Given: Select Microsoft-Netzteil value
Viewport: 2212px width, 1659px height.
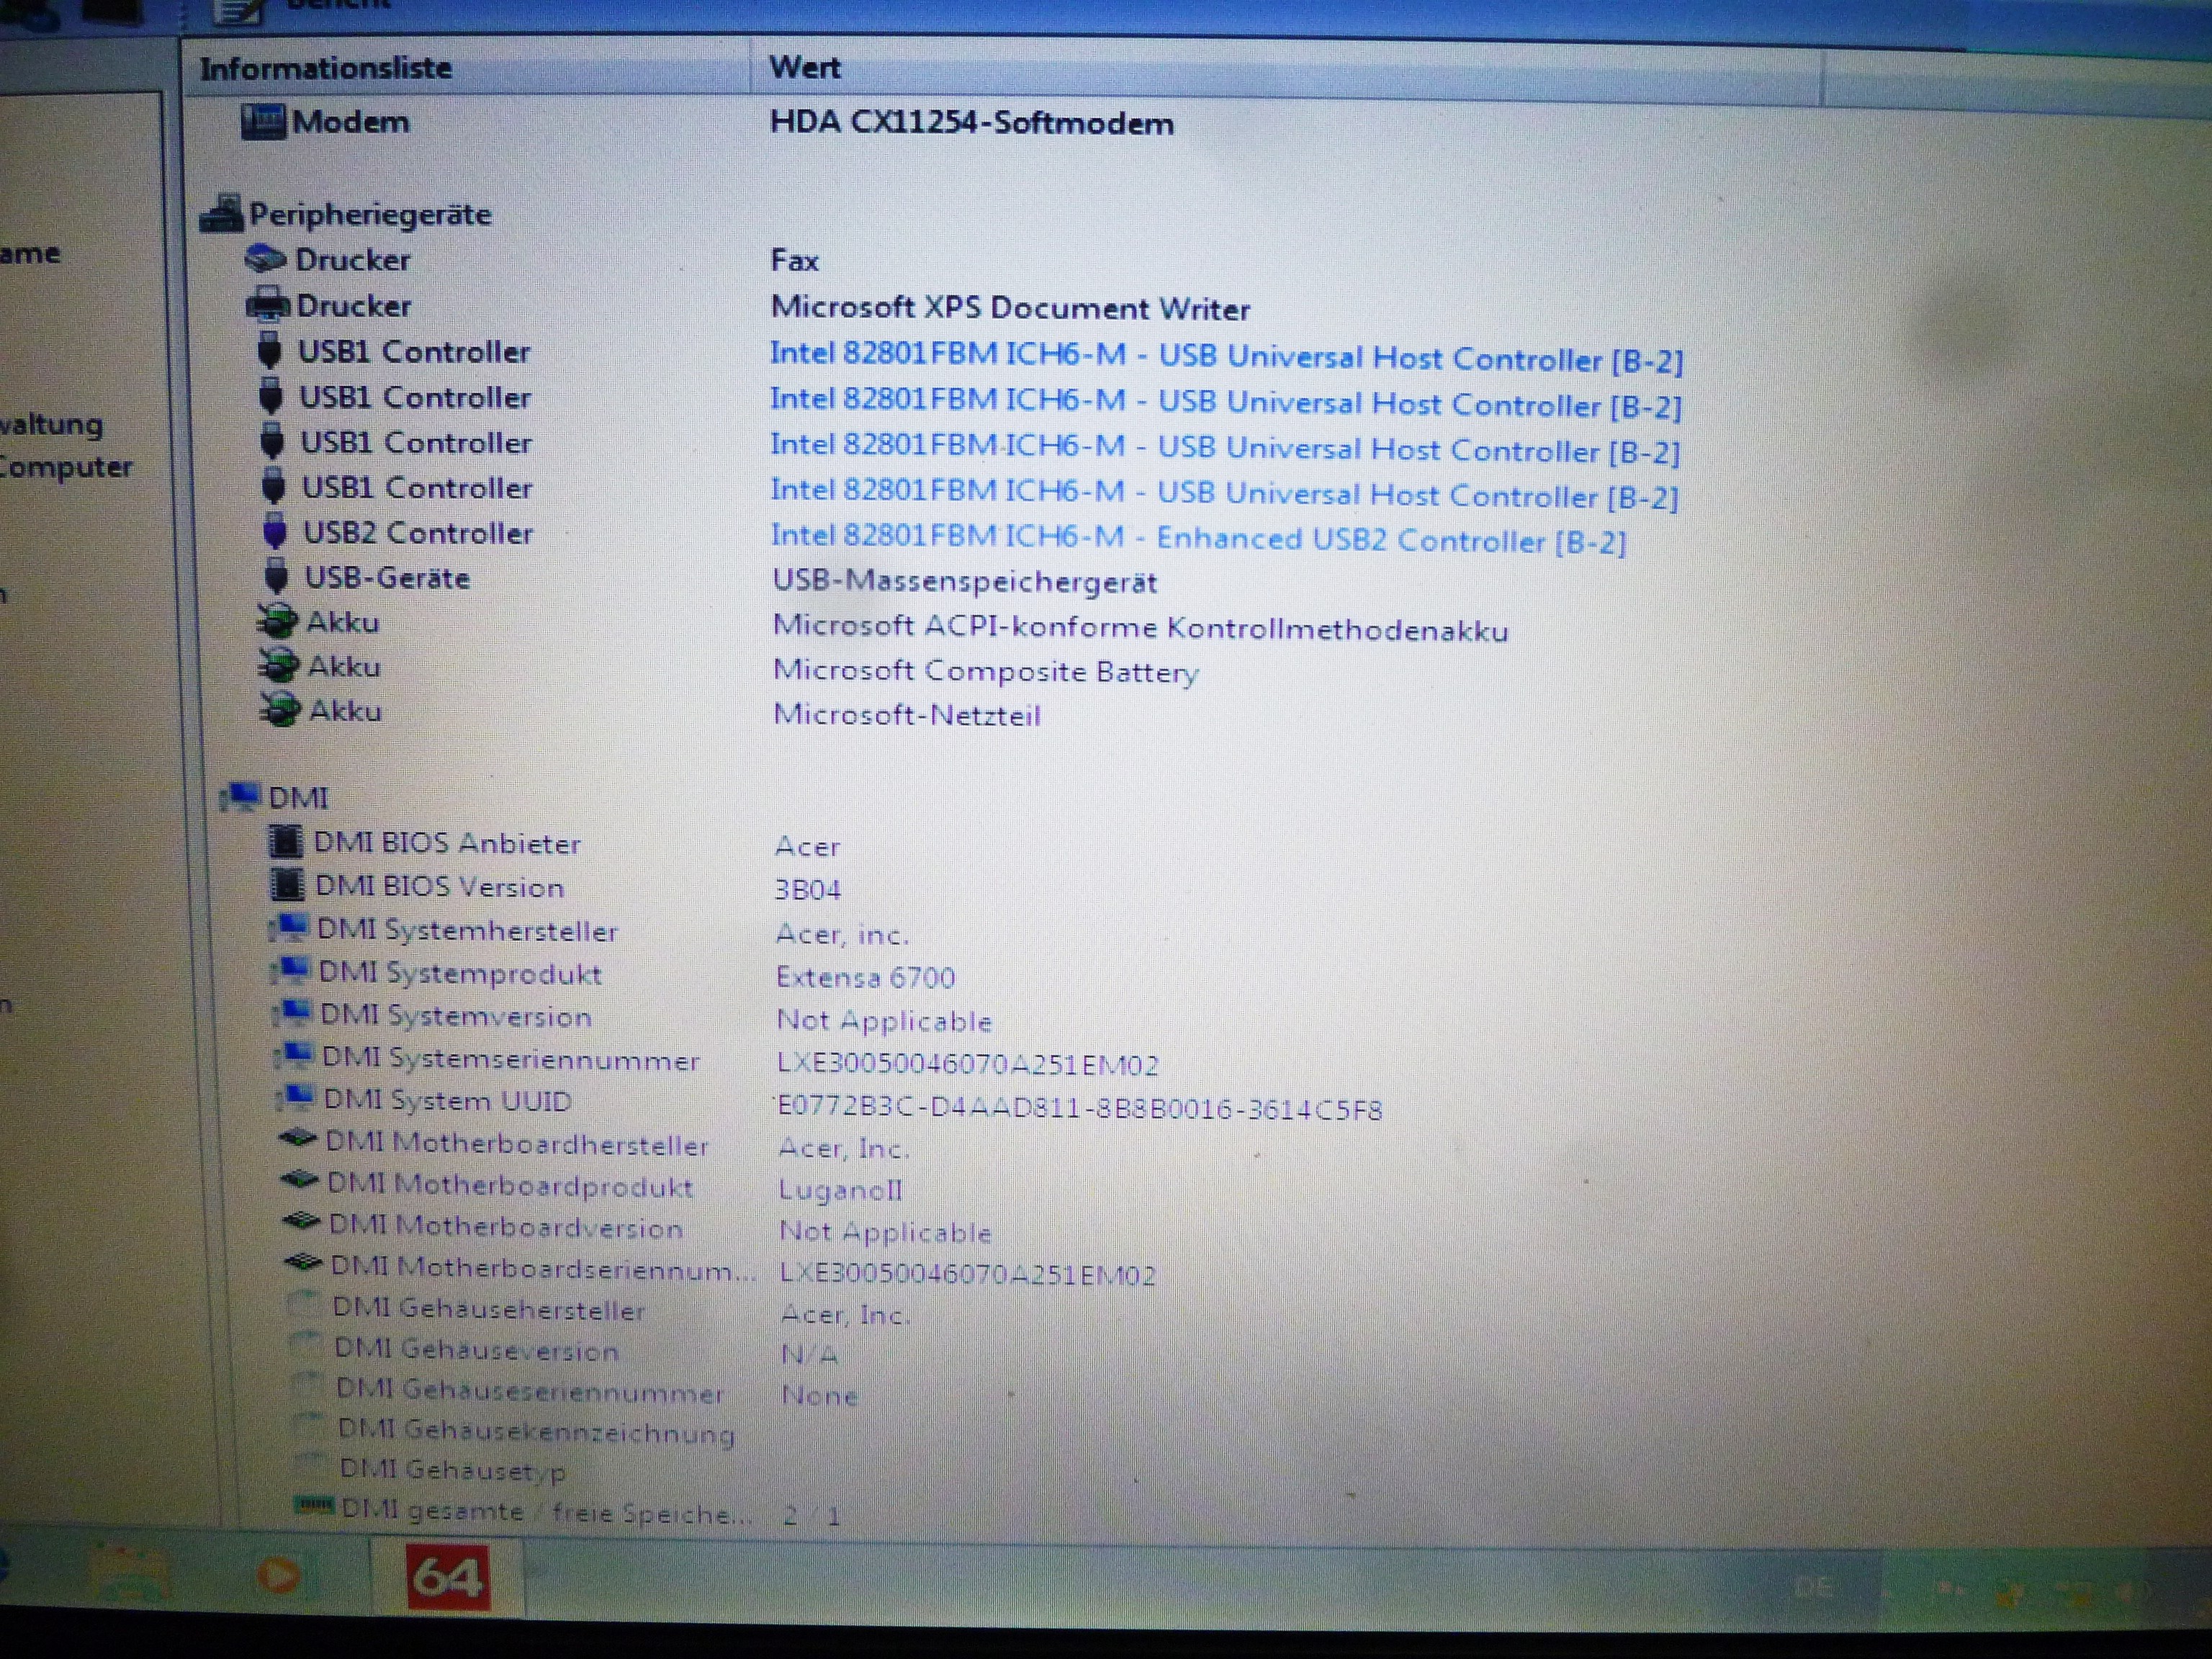Looking at the screenshot, I should 907,715.
